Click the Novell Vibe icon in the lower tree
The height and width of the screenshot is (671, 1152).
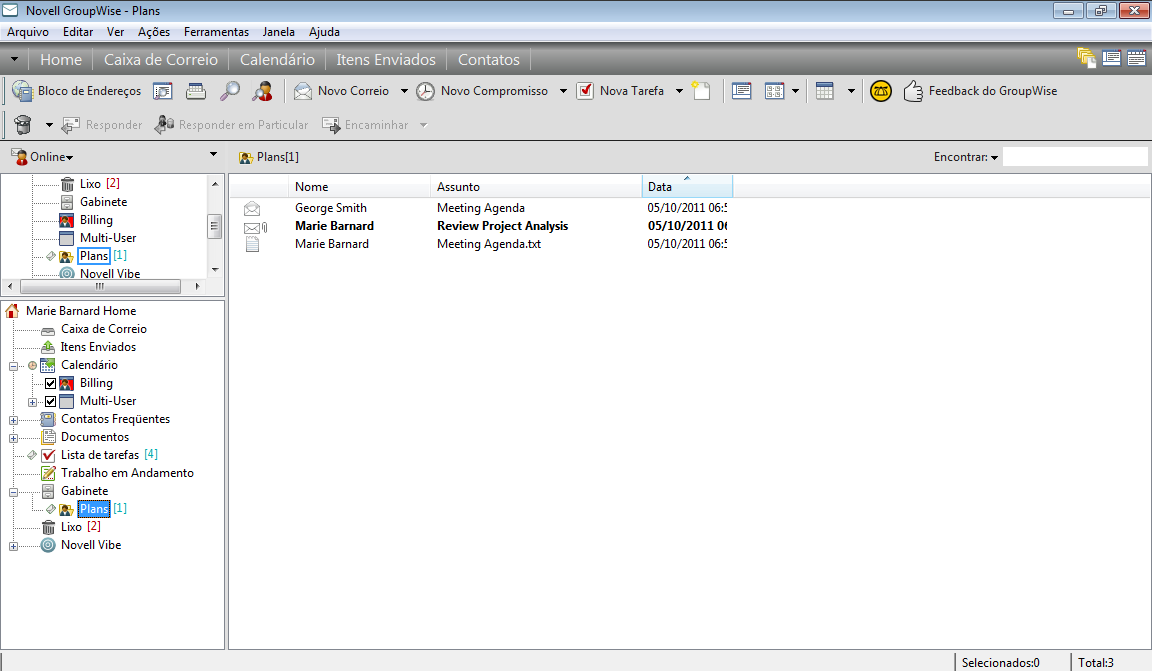point(48,545)
